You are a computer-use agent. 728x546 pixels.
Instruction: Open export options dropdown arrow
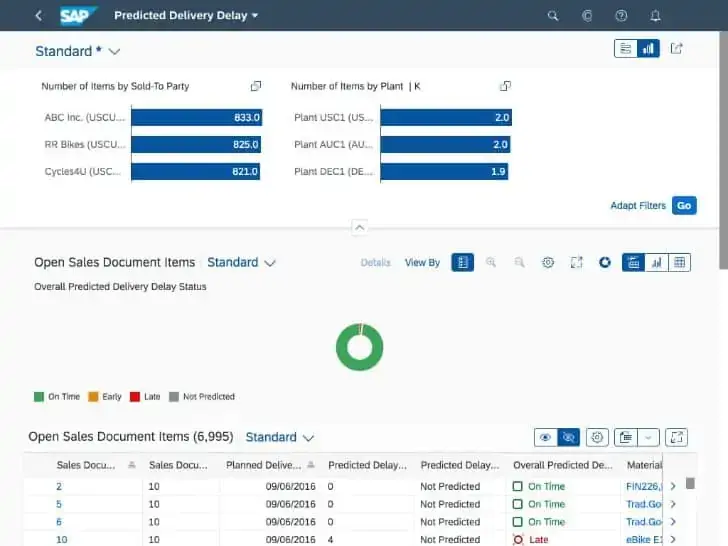649,437
